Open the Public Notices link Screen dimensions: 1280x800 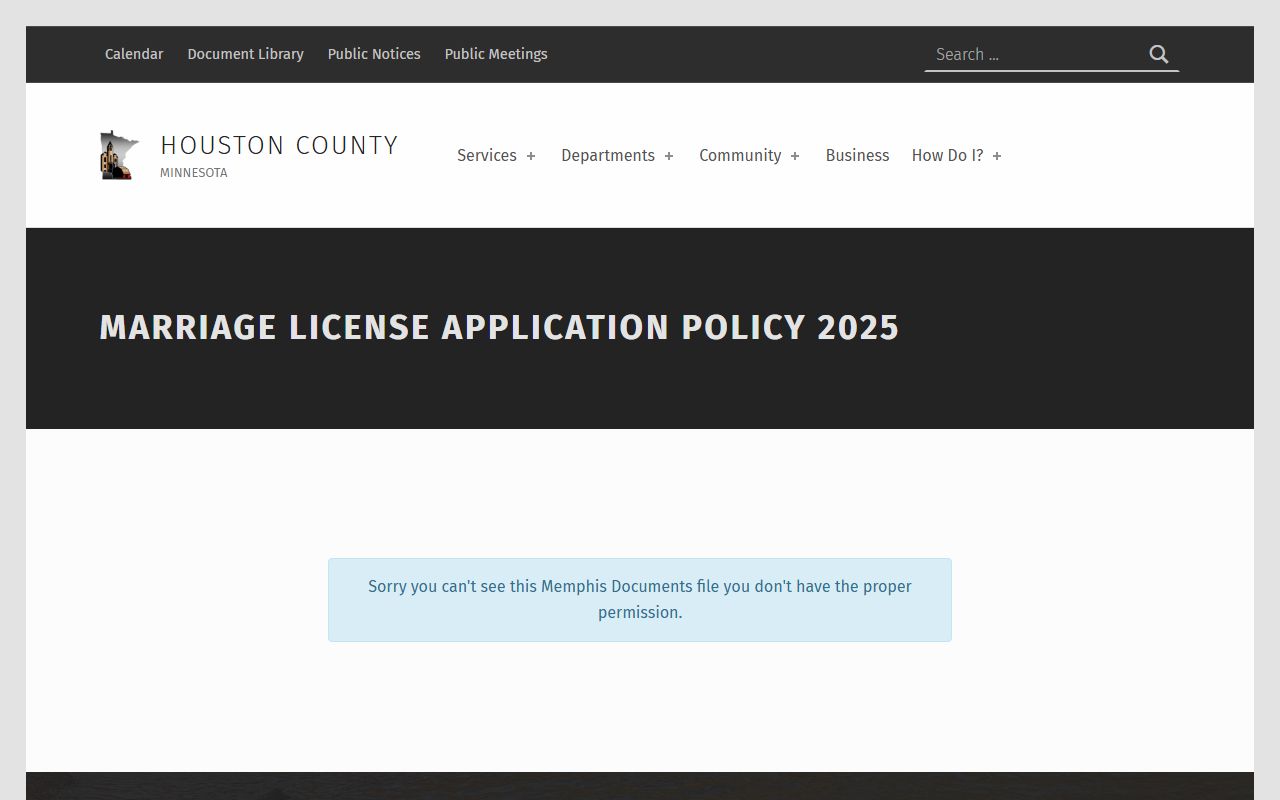[374, 54]
